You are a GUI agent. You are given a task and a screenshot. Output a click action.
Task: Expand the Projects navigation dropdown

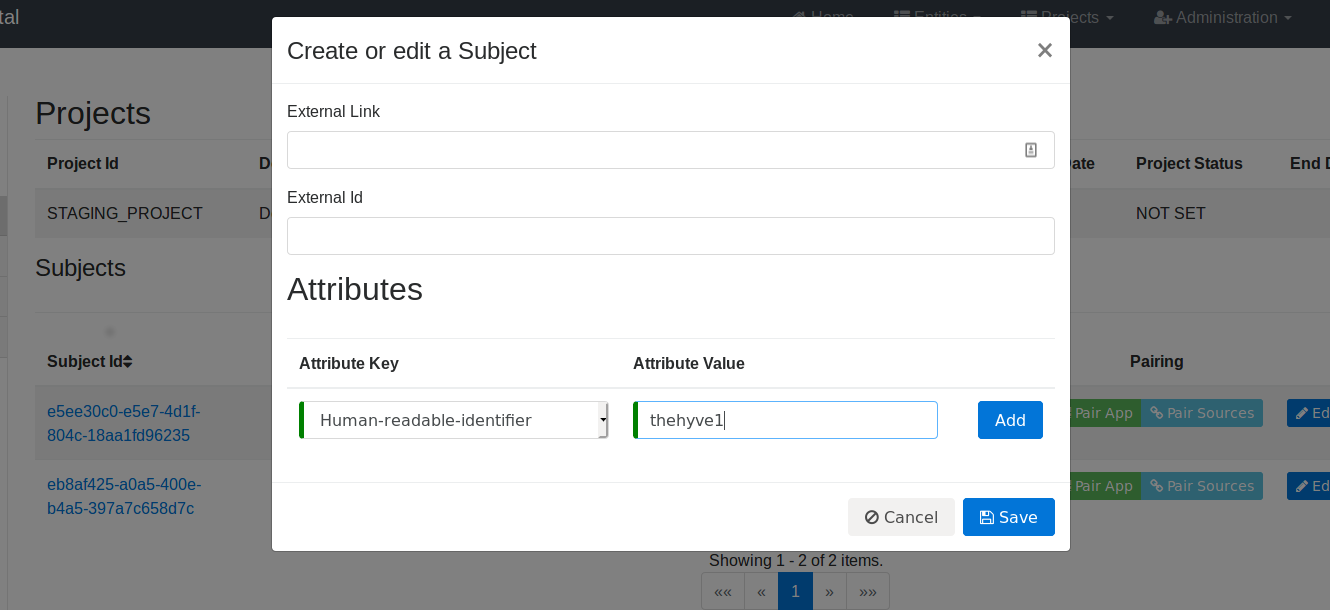[1069, 18]
